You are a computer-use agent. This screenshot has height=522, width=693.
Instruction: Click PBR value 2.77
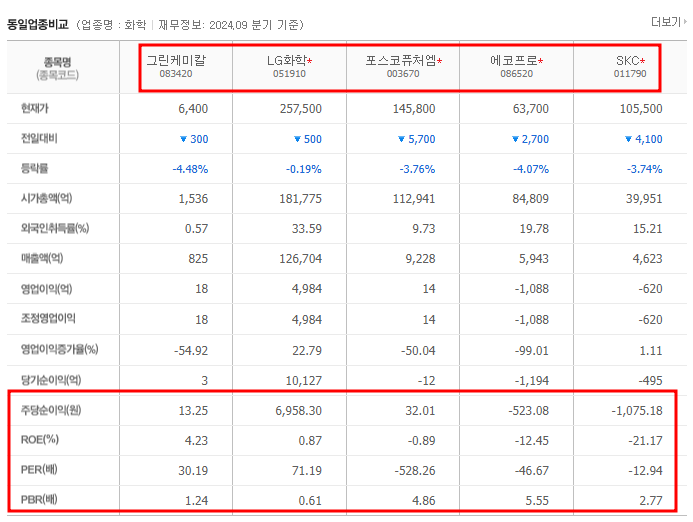(651, 501)
